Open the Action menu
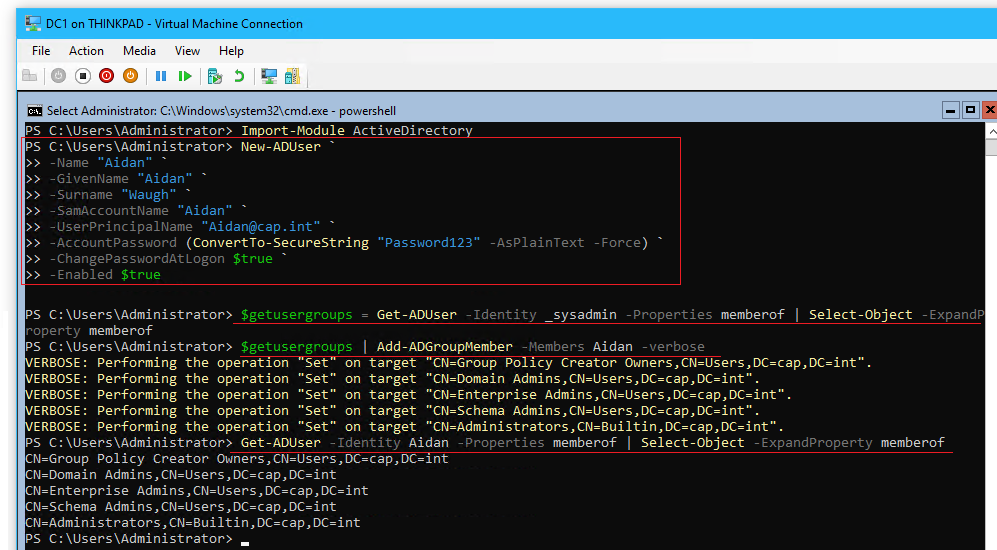The width and height of the screenshot is (997, 550). tap(86, 51)
